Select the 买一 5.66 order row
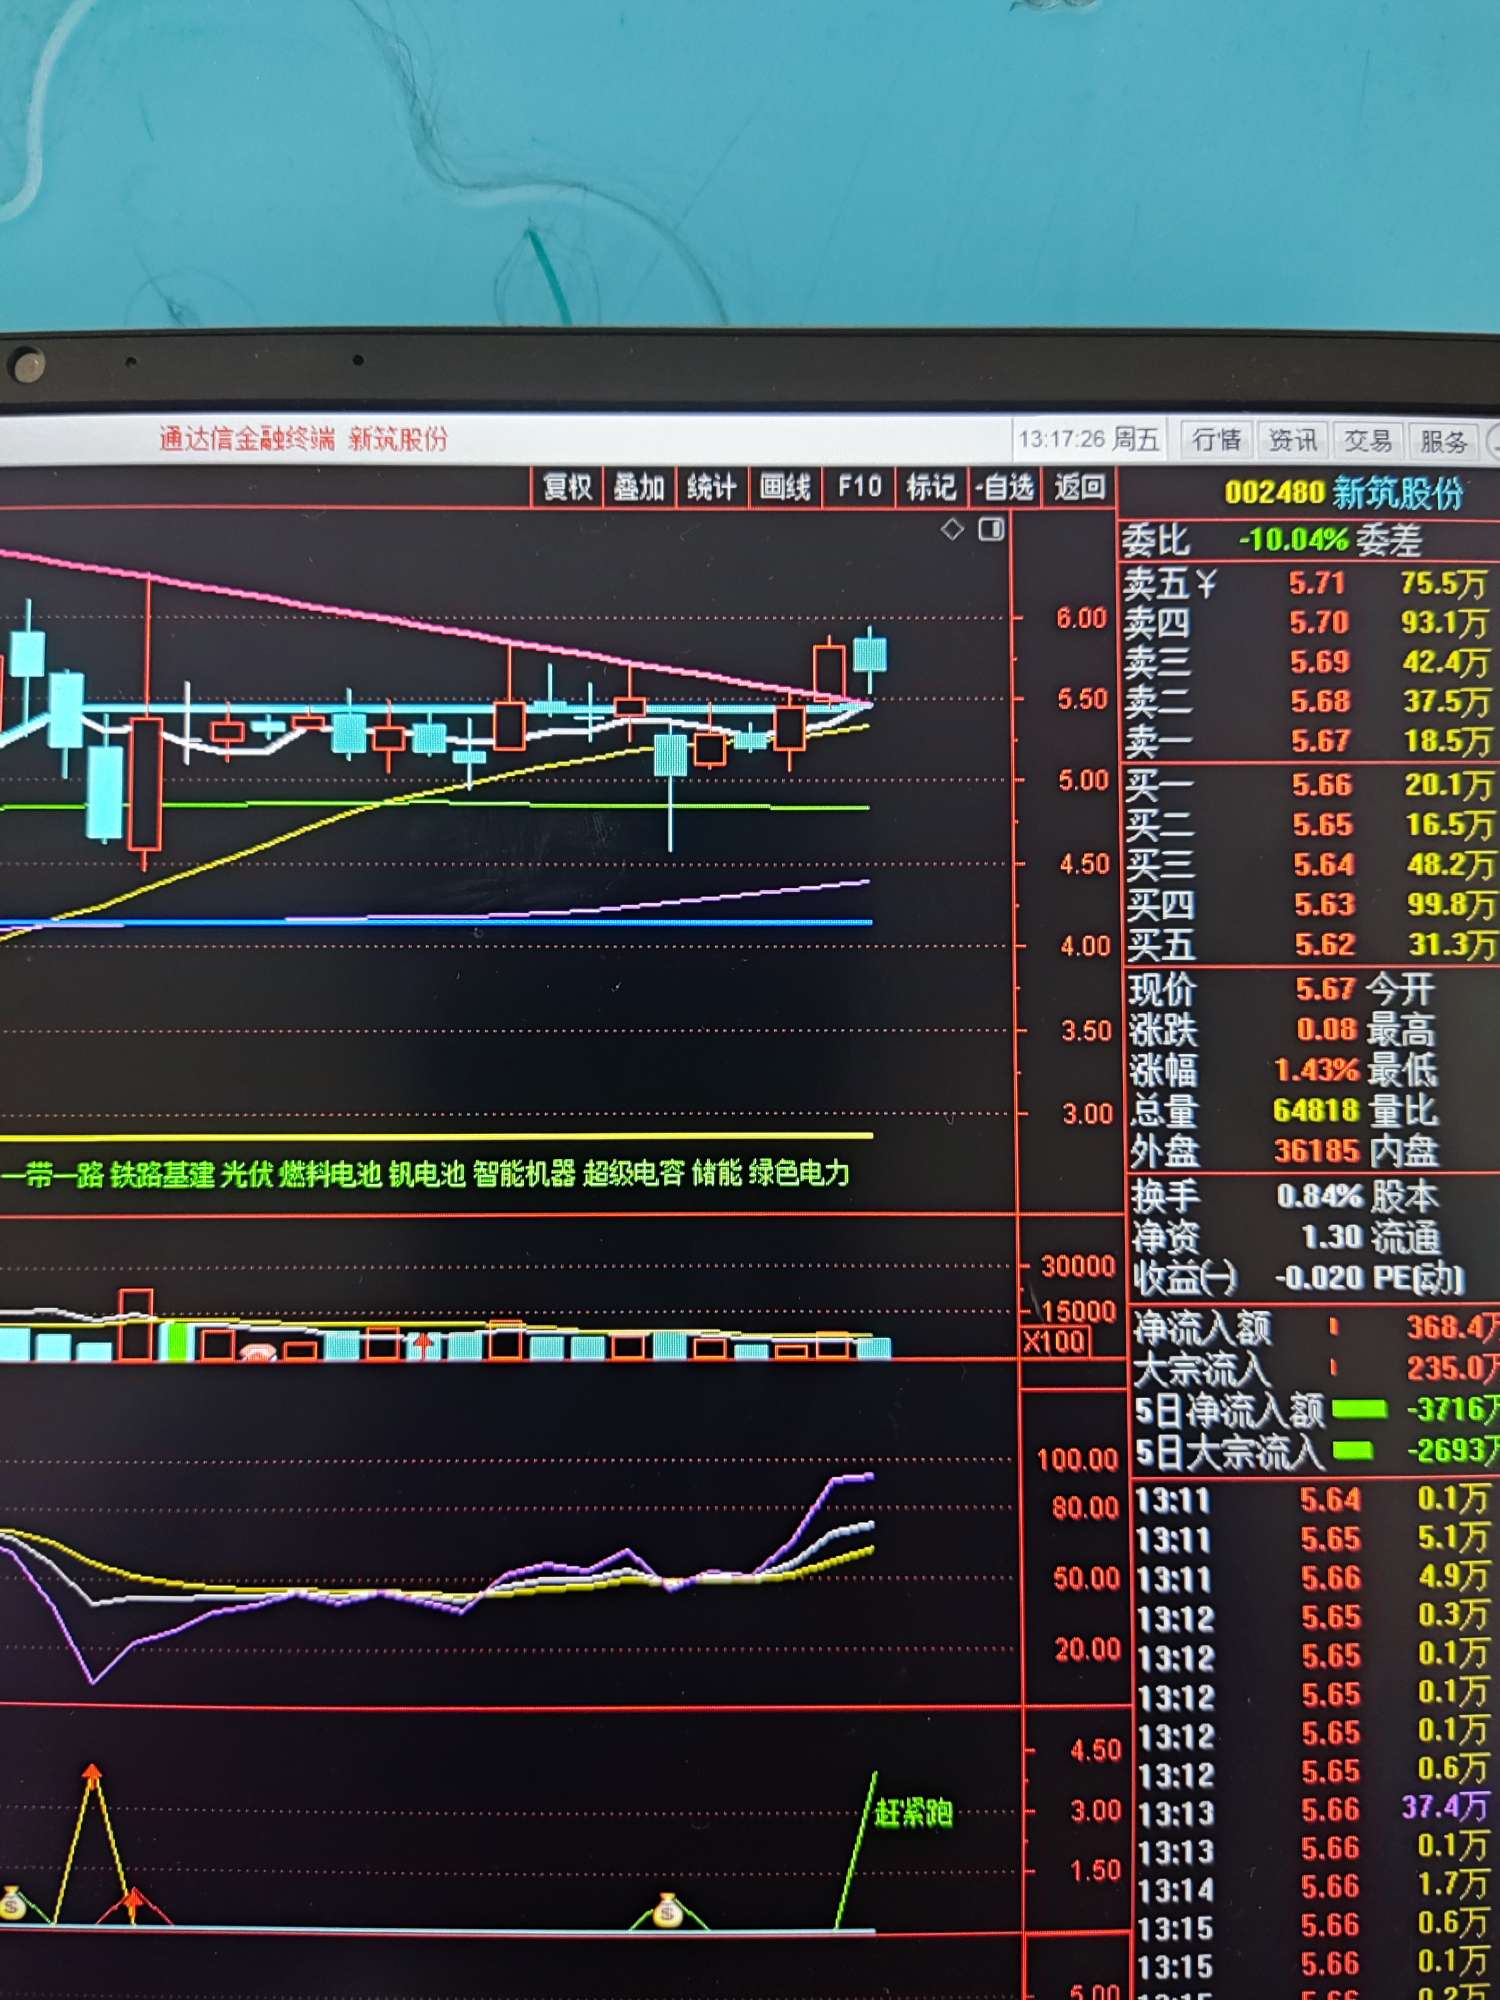Image resolution: width=1500 pixels, height=2000 pixels. (1310, 785)
